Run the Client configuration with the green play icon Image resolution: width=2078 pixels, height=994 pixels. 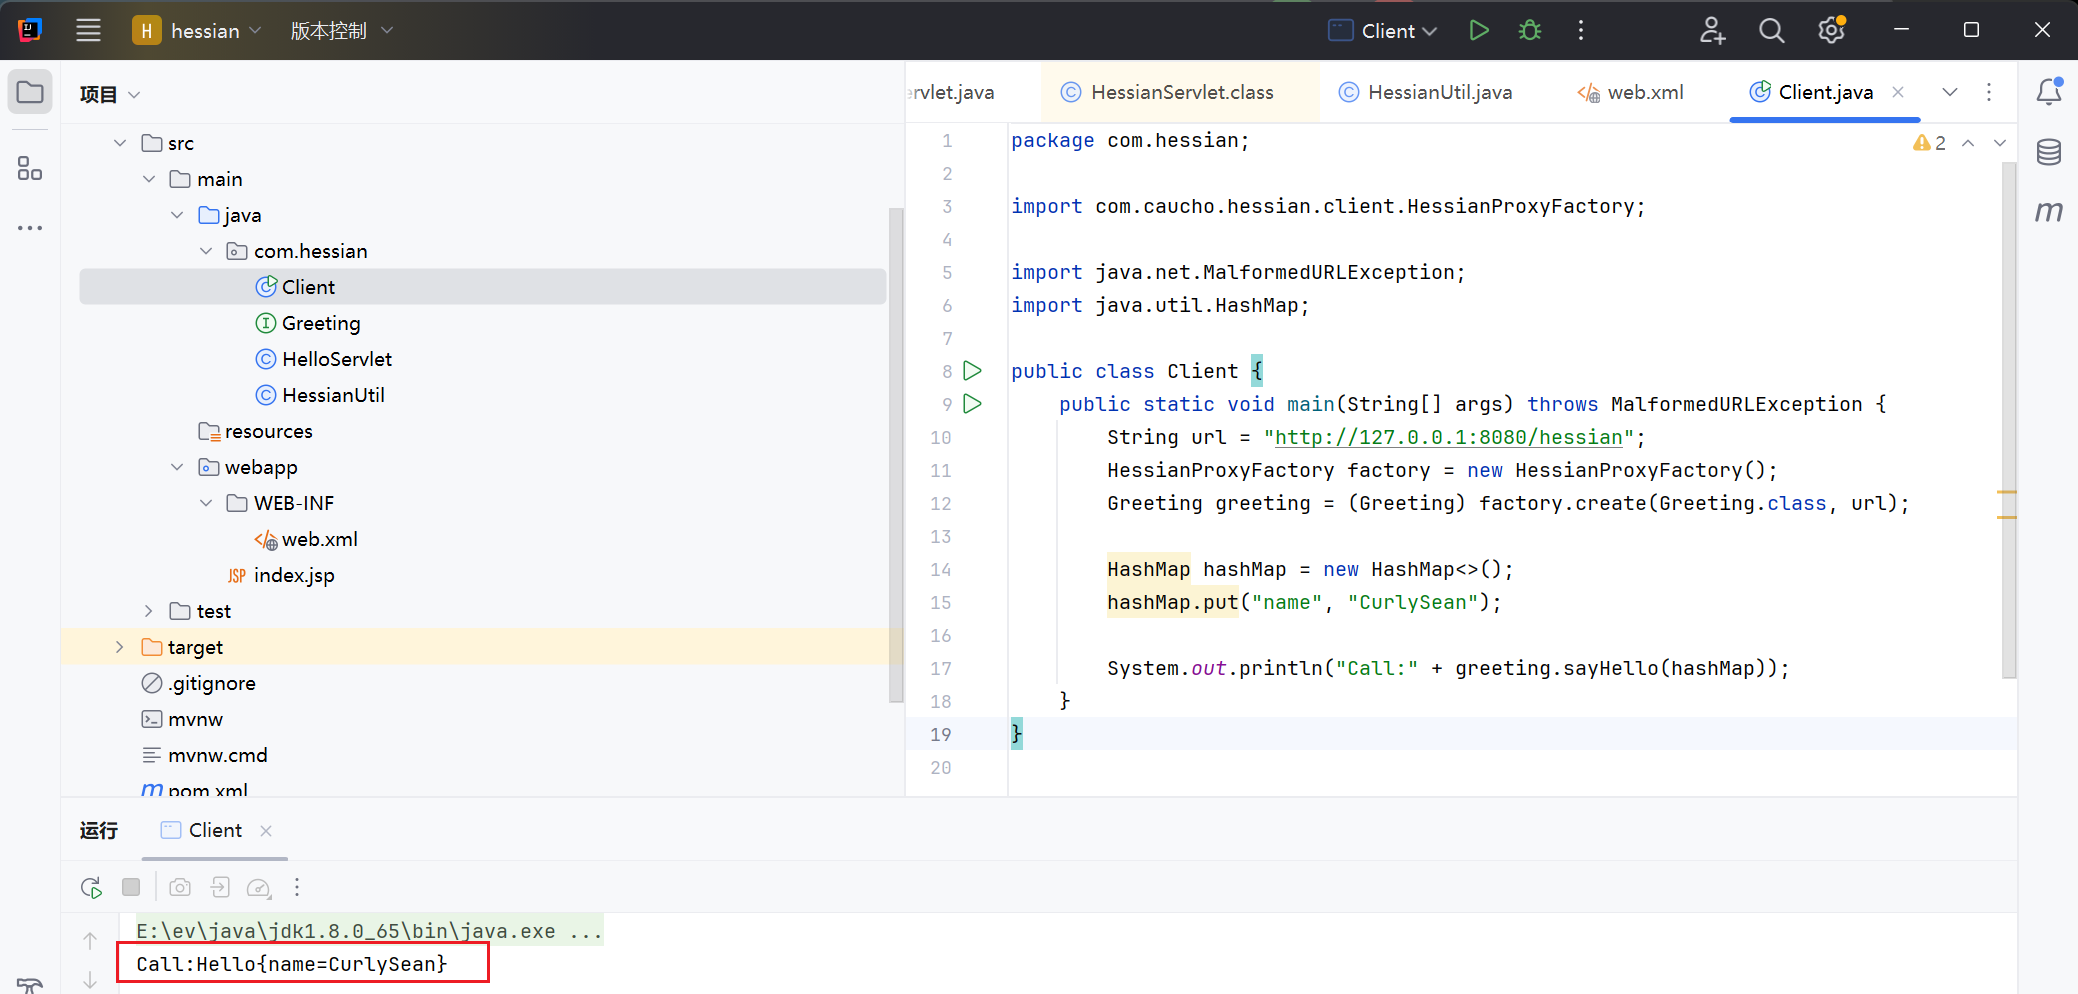click(1479, 30)
